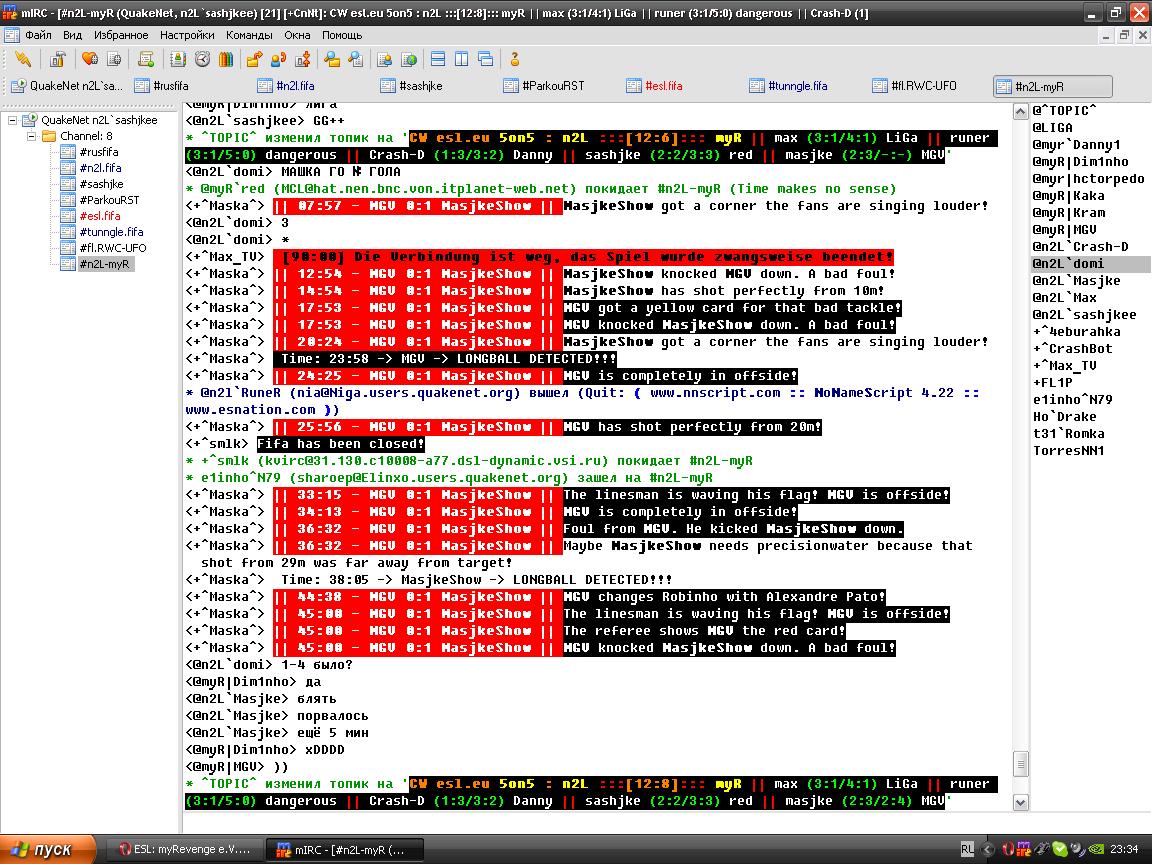Click chat scrollbar down arrow
Screen dimensions: 1152x864
pos(1021,802)
